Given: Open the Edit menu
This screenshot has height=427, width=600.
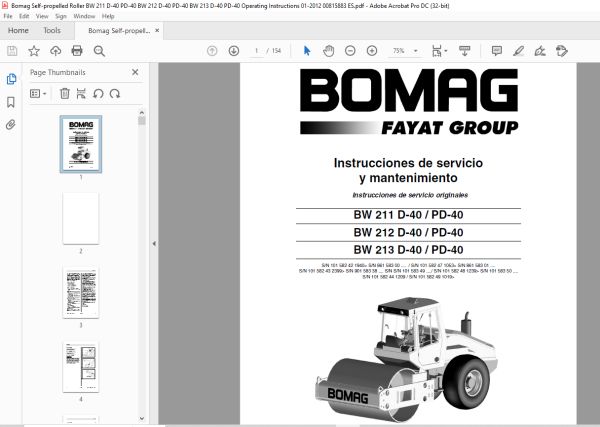Looking at the screenshot, I should pyautogui.click(x=24, y=16).
